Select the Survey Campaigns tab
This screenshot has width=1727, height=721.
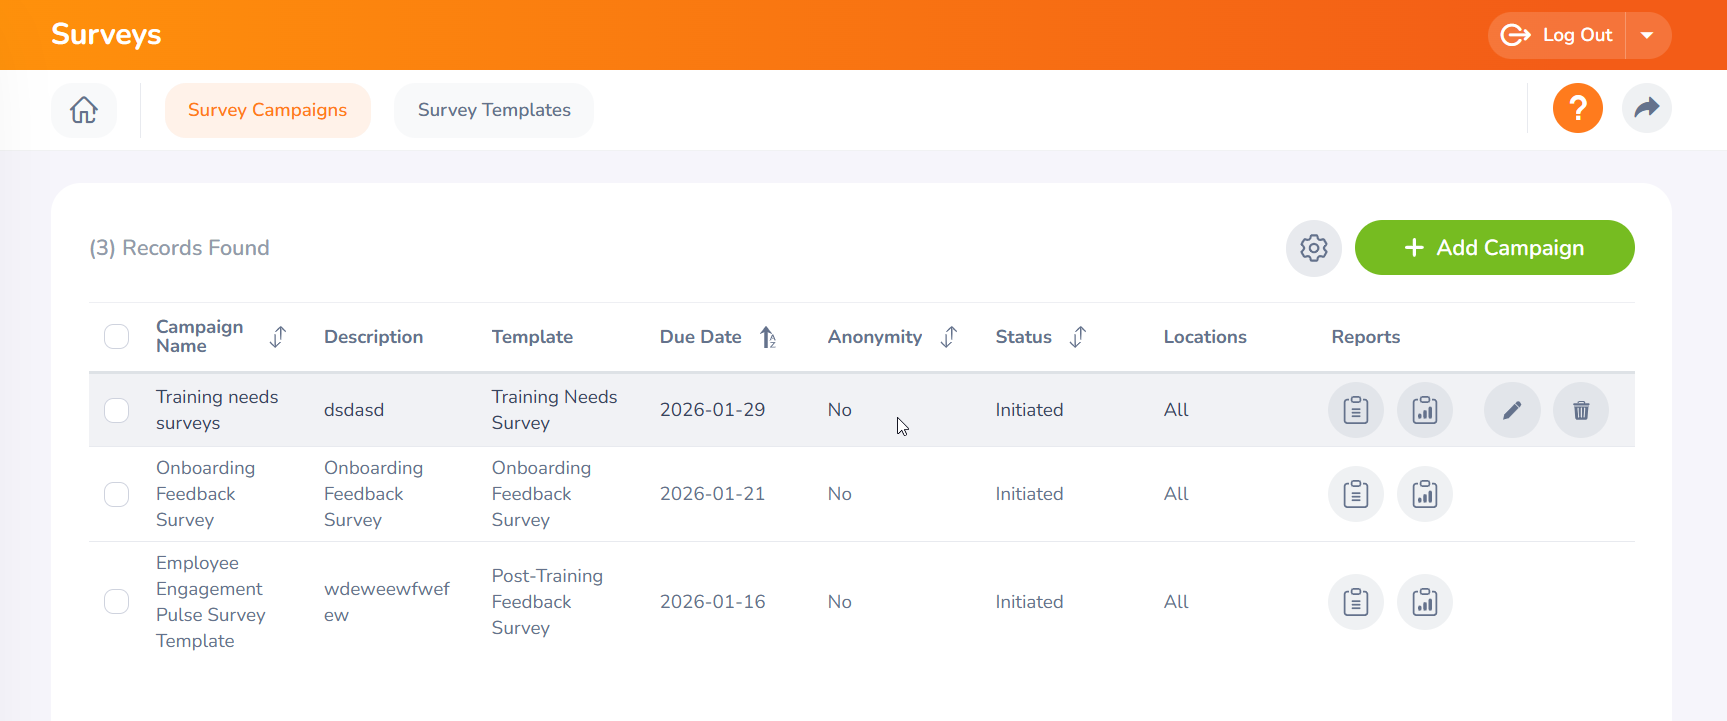click(267, 110)
